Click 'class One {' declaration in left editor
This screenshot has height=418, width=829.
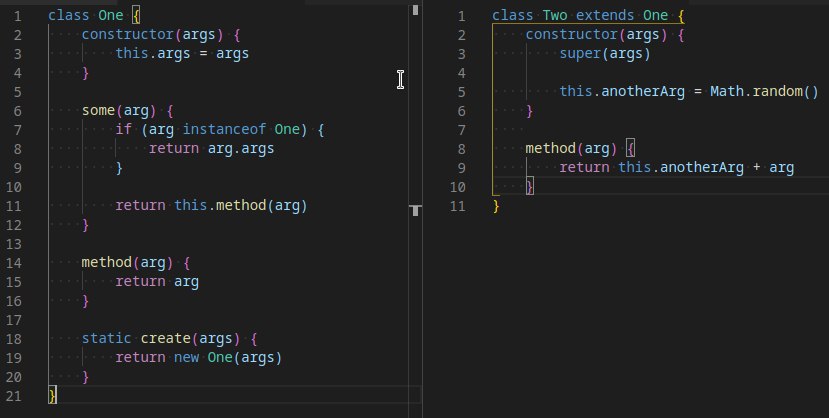95,16
